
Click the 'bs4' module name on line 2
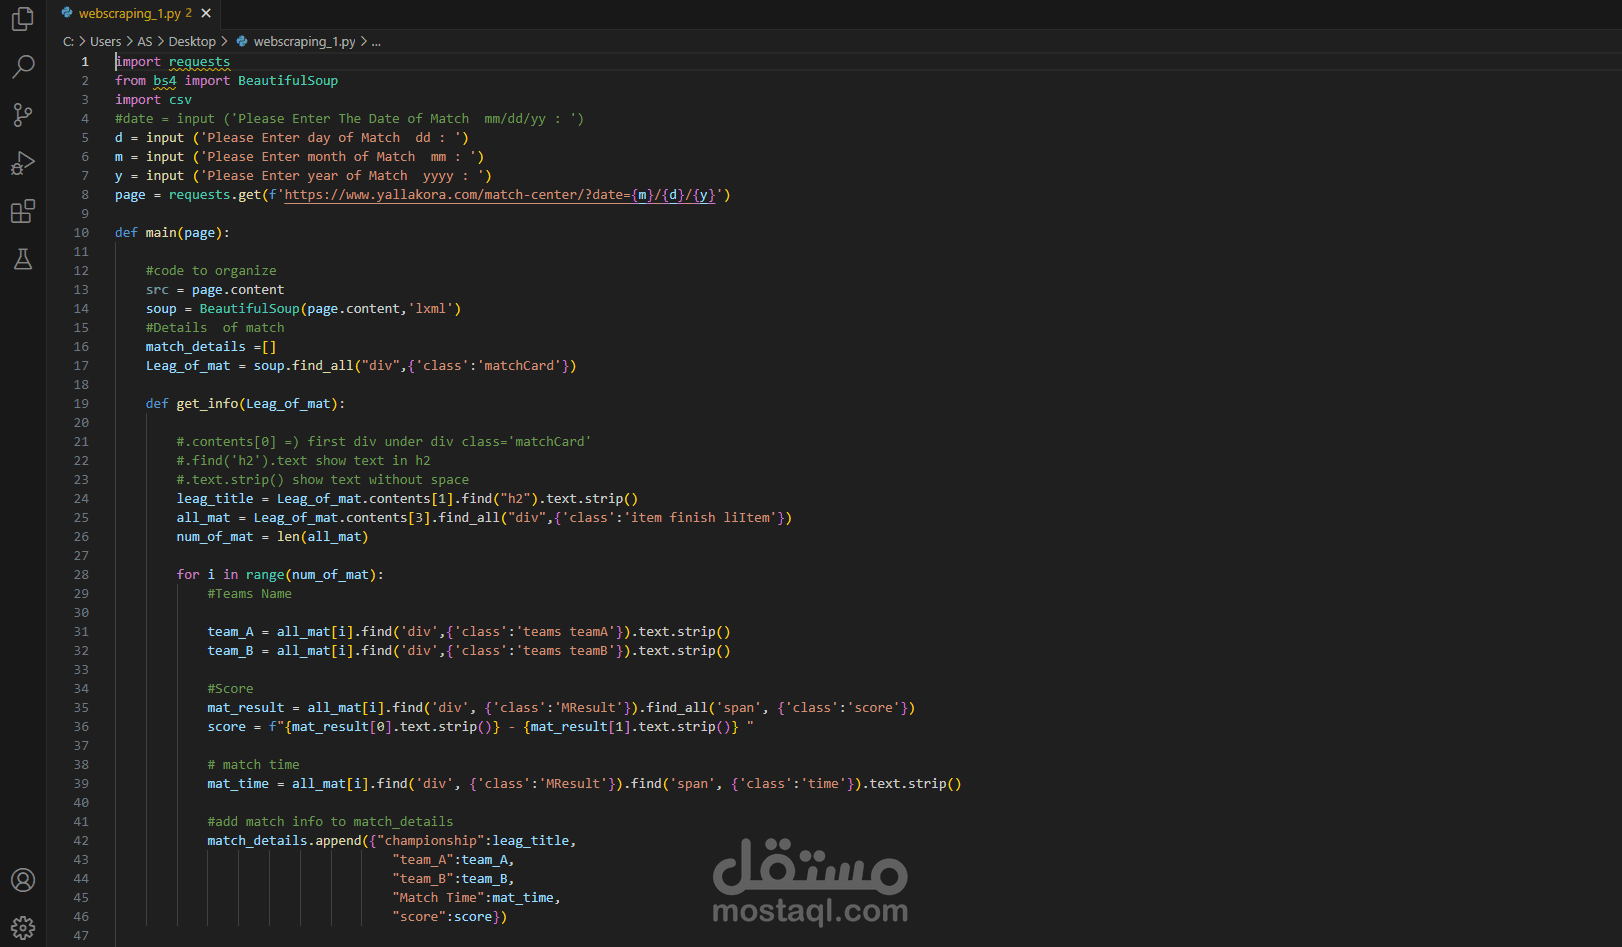165,81
